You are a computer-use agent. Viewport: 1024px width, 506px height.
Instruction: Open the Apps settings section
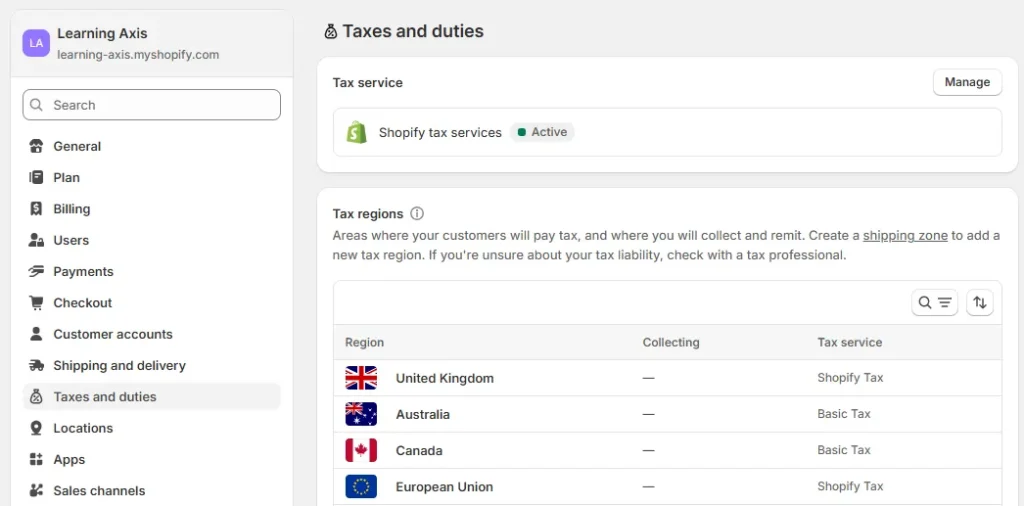coord(69,460)
